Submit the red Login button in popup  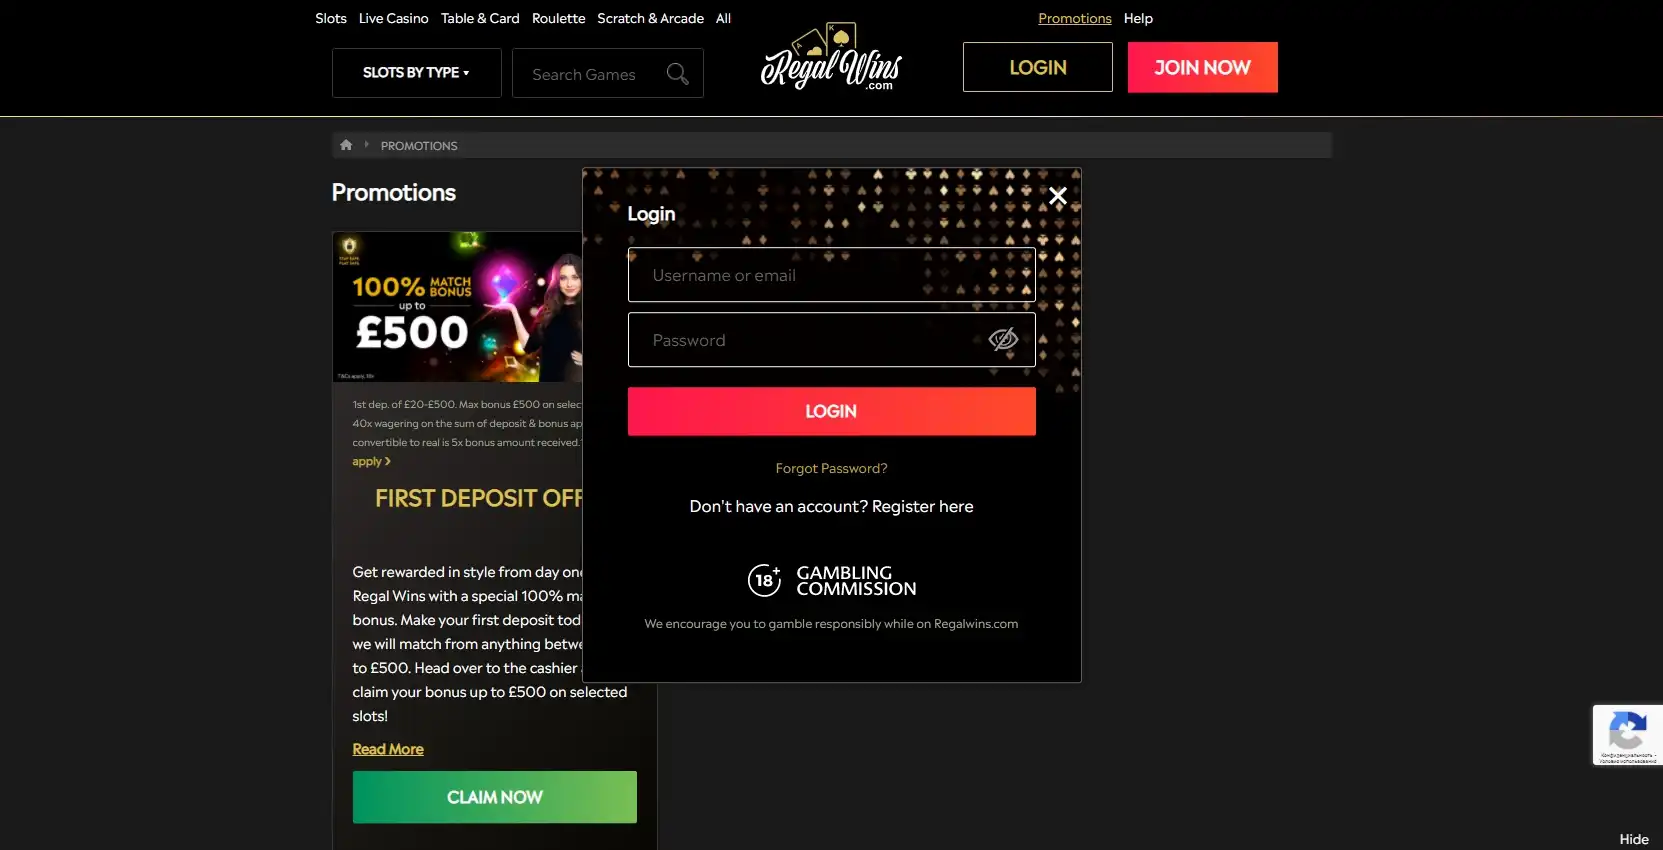[831, 411]
